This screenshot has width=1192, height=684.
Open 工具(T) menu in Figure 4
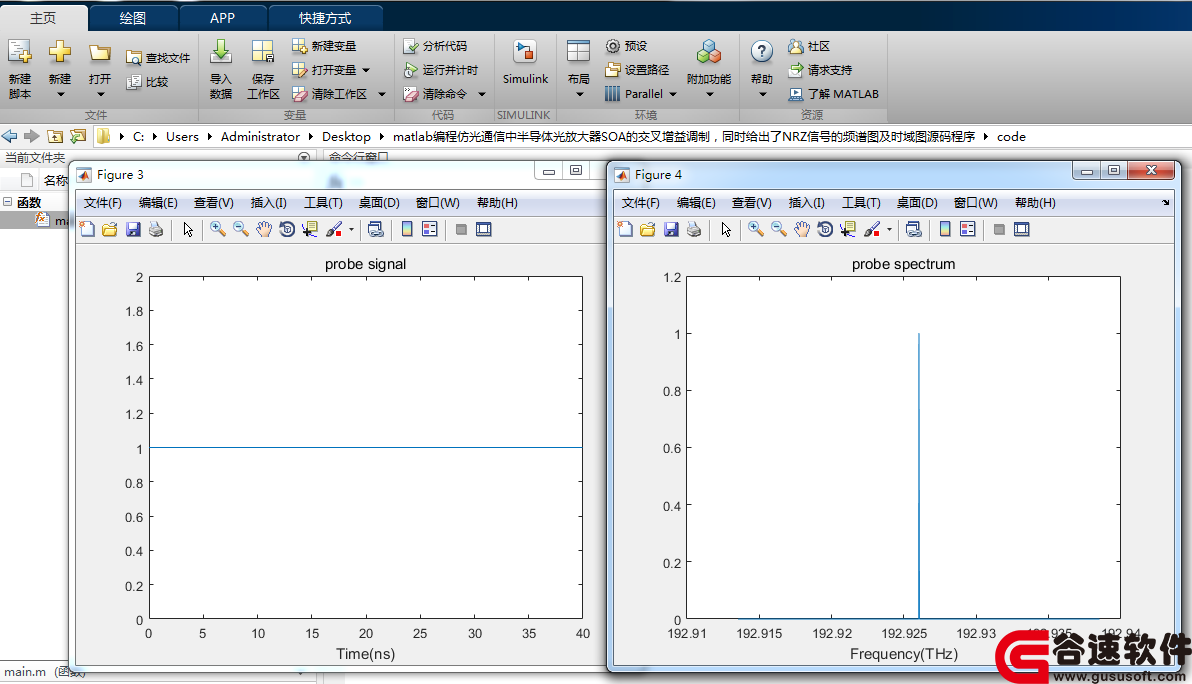click(x=861, y=203)
